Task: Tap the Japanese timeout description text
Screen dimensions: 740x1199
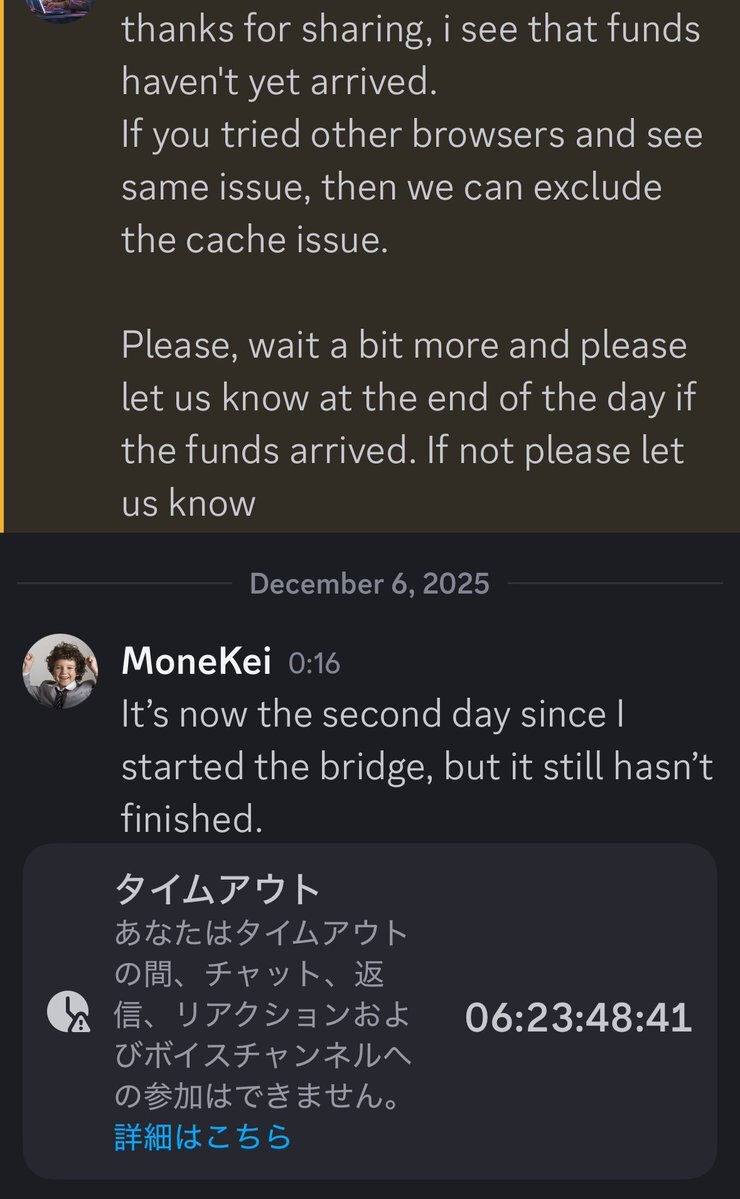Action: point(262,1015)
